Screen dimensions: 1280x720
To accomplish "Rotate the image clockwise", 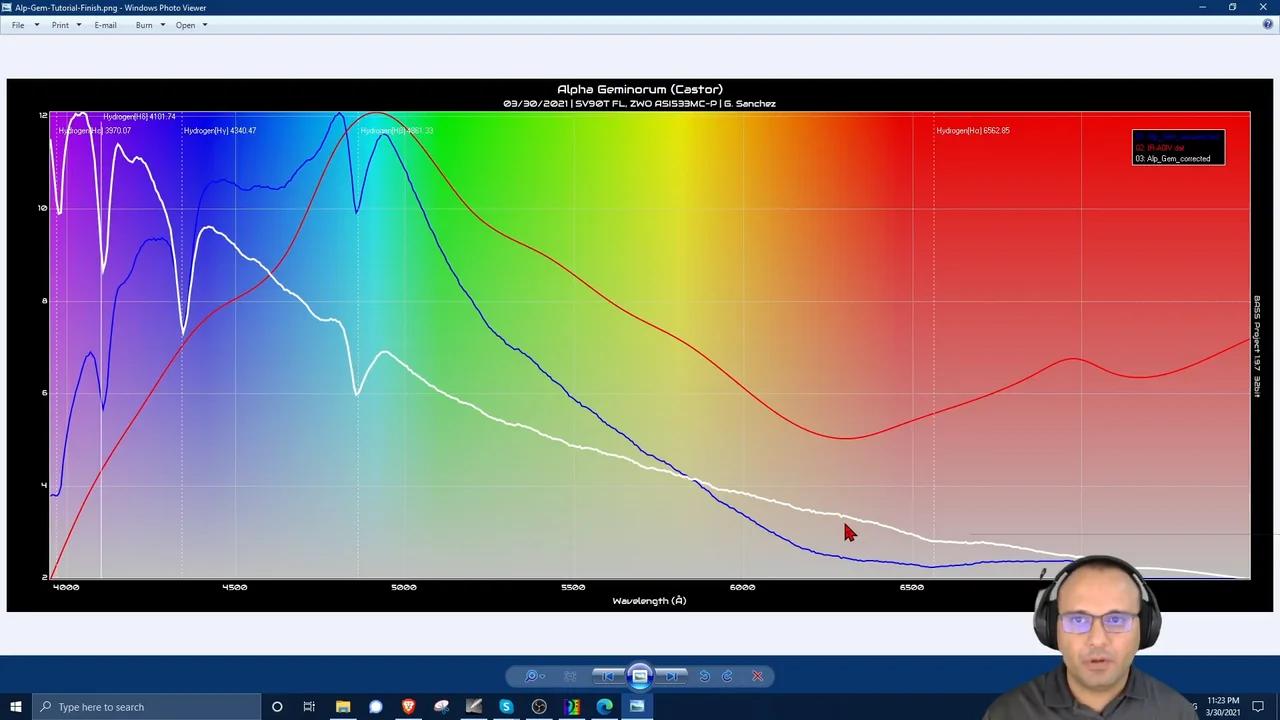I will coord(727,676).
